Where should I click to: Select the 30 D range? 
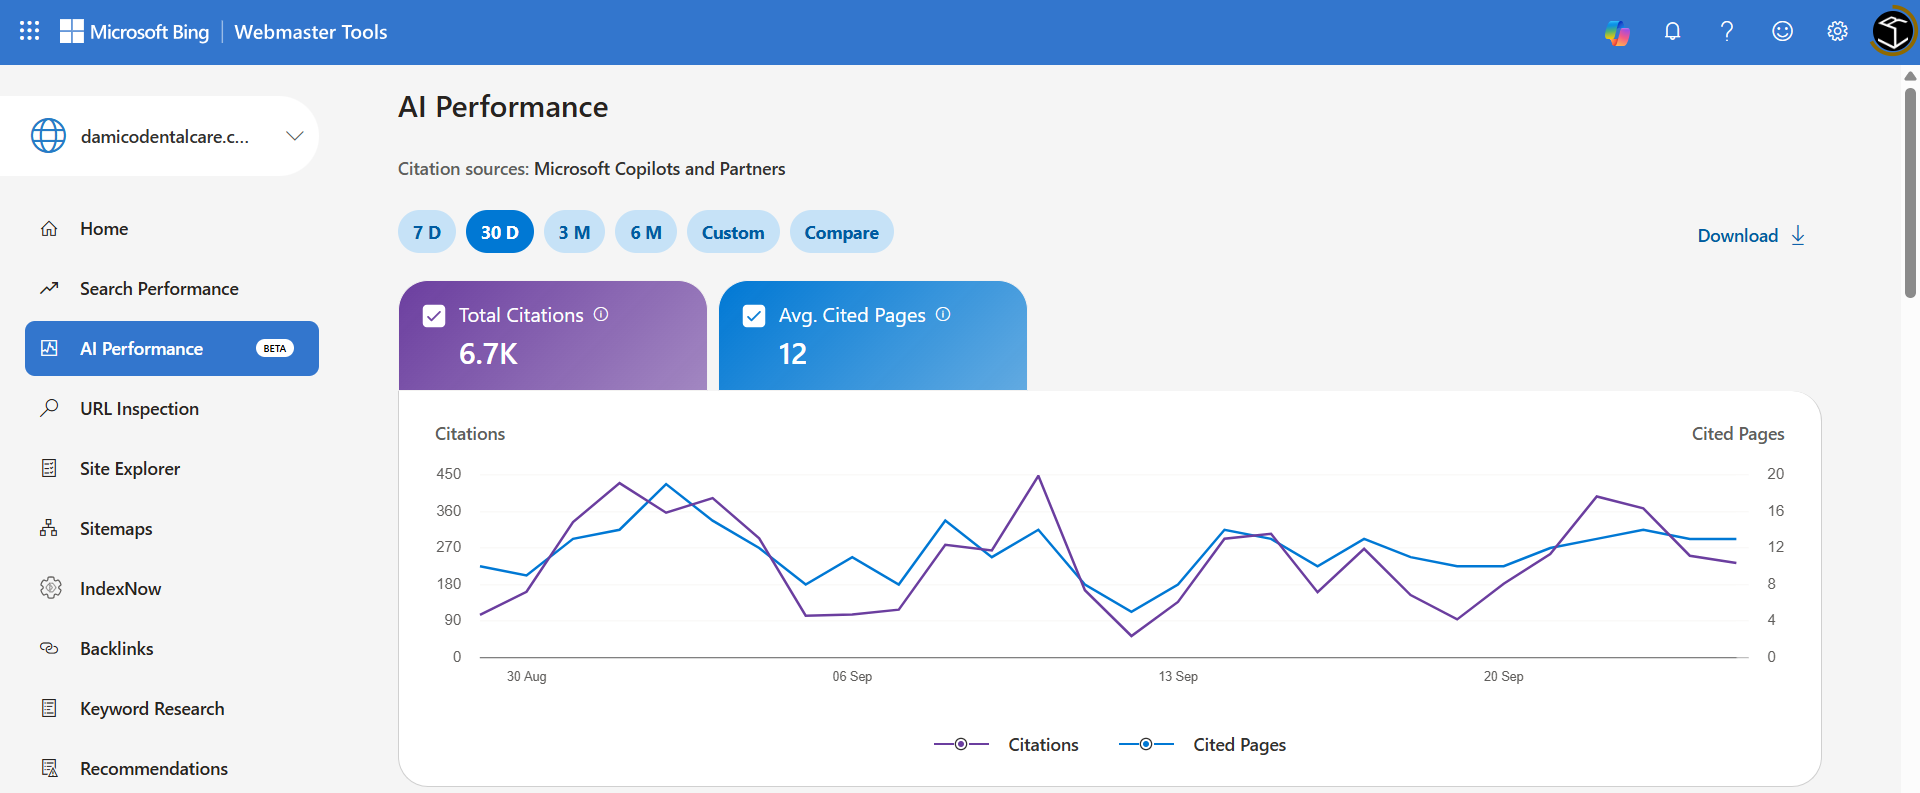pyautogui.click(x=500, y=232)
